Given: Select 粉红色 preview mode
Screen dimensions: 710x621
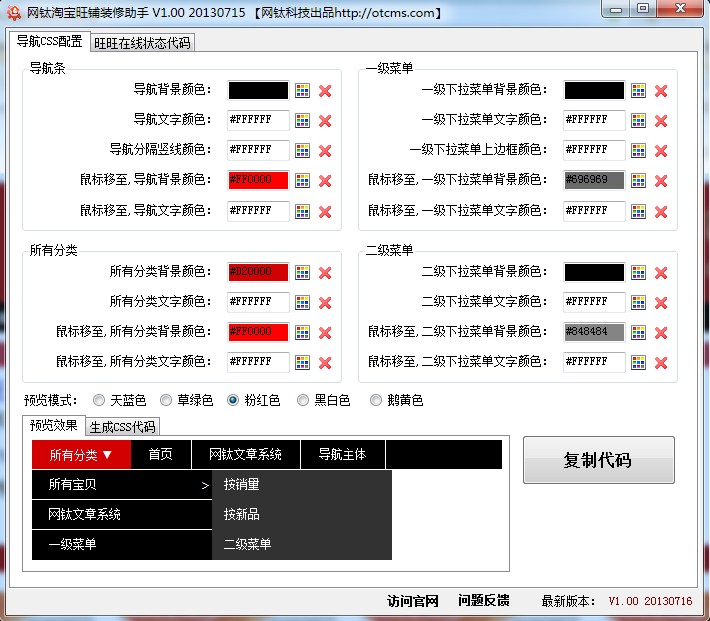Looking at the screenshot, I should (233, 400).
